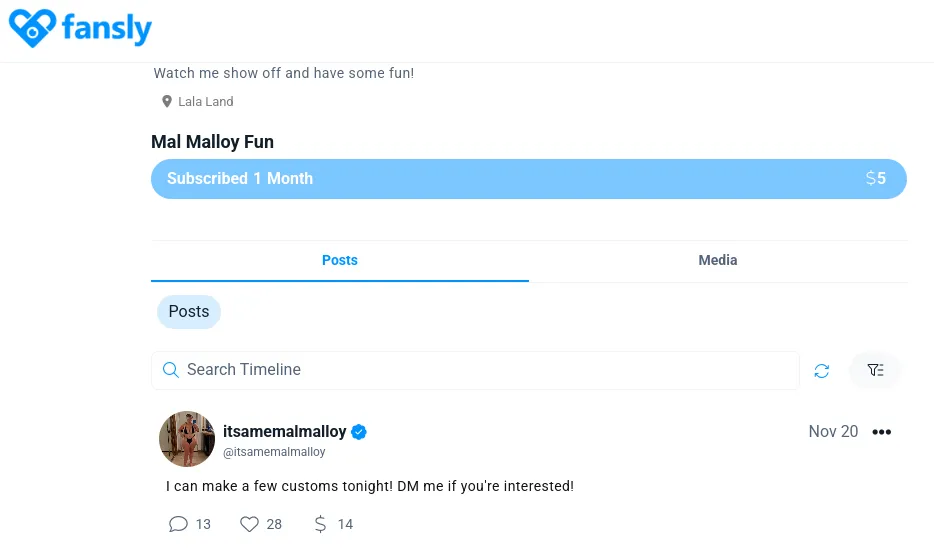Click the Nov 20 post date
This screenshot has height=558, width=934.
pyautogui.click(x=833, y=432)
